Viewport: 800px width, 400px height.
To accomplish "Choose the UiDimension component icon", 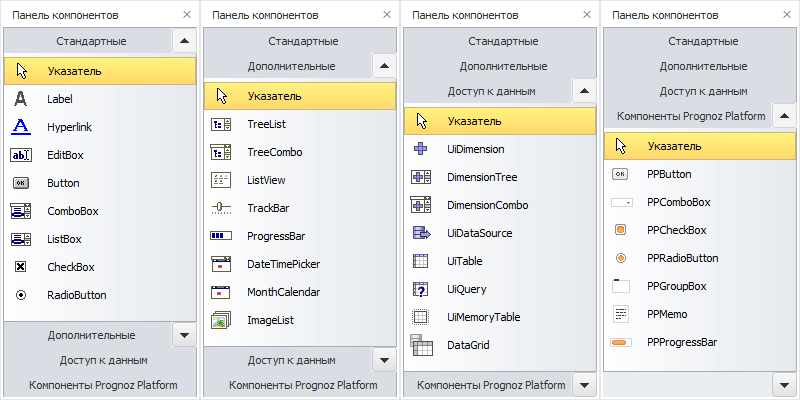I will click(421, 149).
